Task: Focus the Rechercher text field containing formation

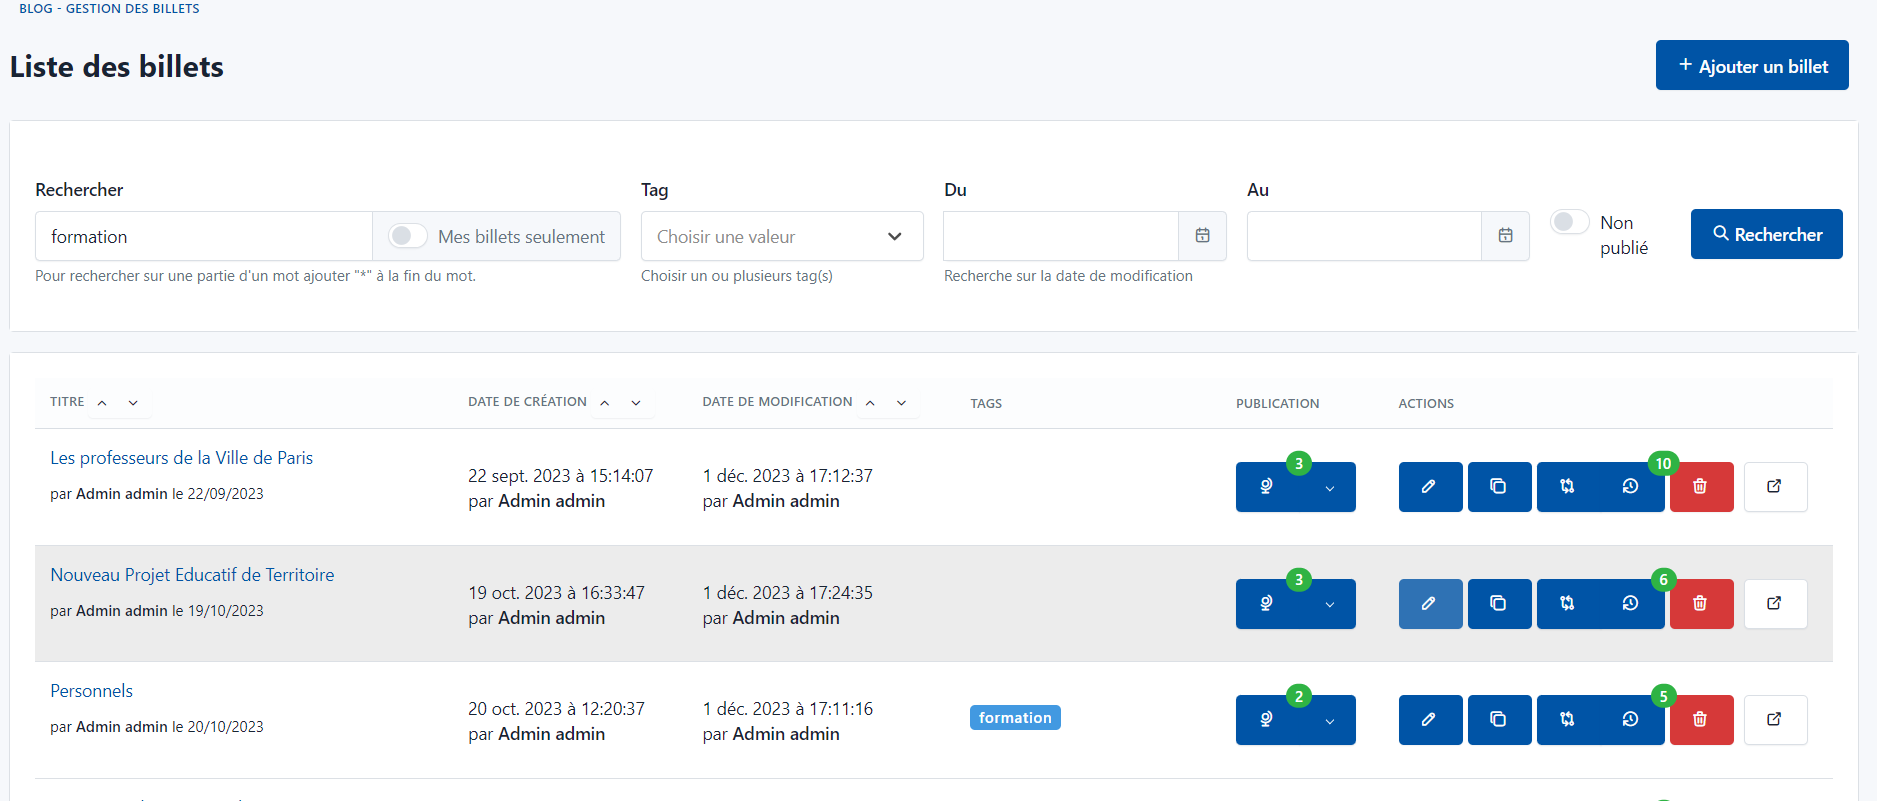Action: (x=204, y=237)
